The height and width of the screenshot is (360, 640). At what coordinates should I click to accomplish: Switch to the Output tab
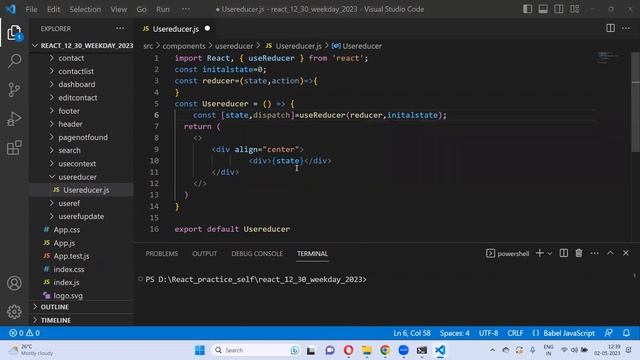tap(204, 253)
